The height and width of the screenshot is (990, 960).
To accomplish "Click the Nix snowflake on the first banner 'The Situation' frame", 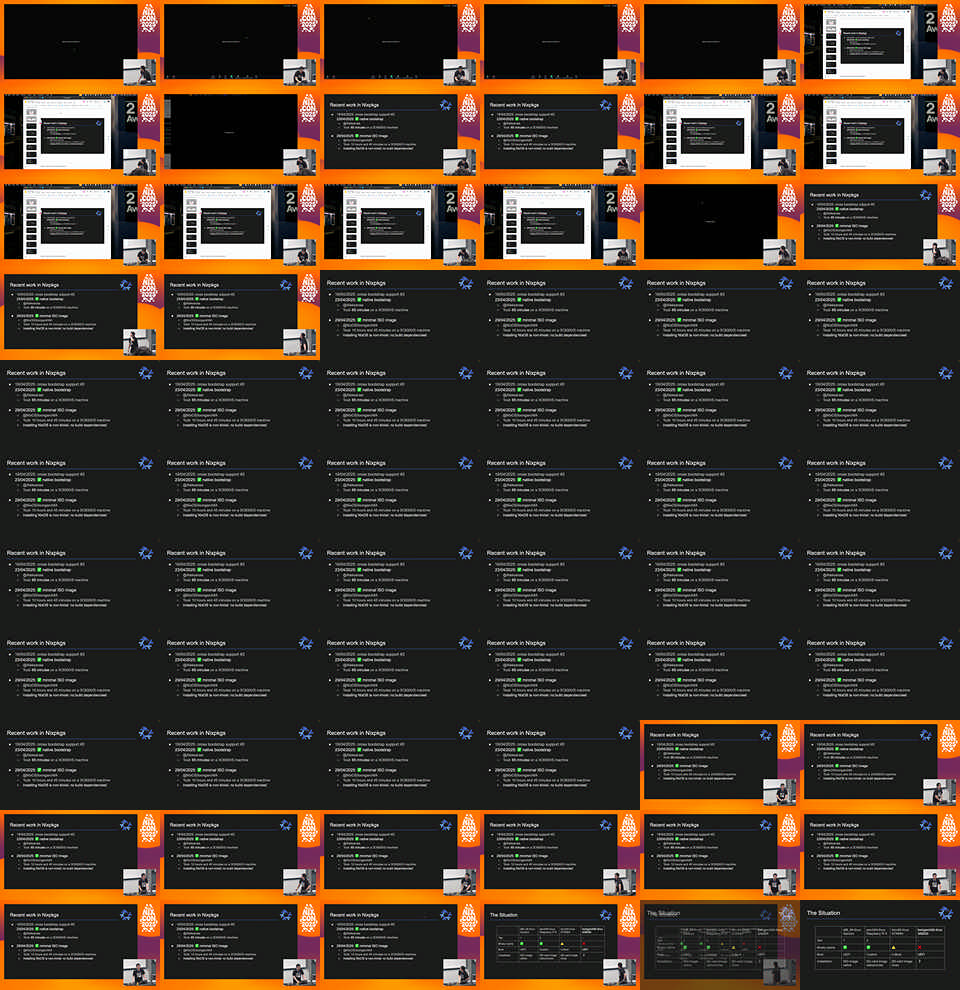I will (606, 915).
